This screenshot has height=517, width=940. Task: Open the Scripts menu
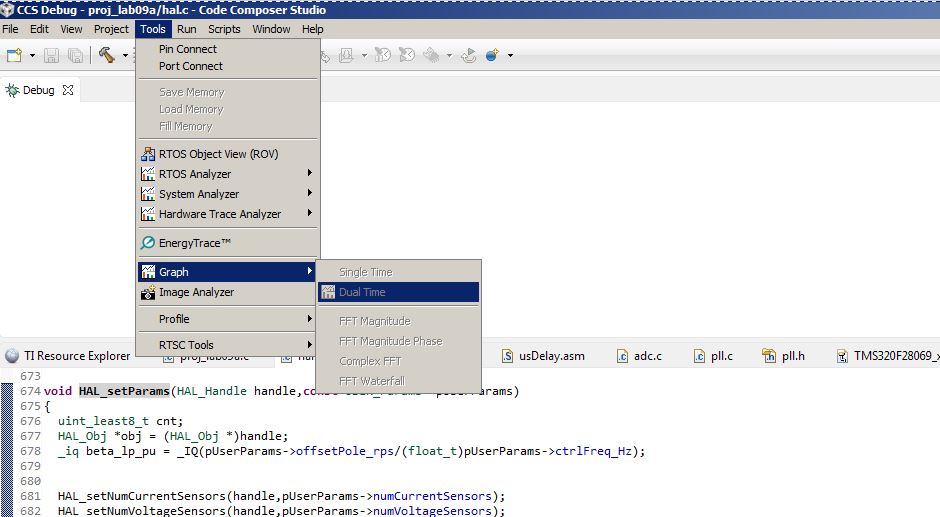(224, 29)
